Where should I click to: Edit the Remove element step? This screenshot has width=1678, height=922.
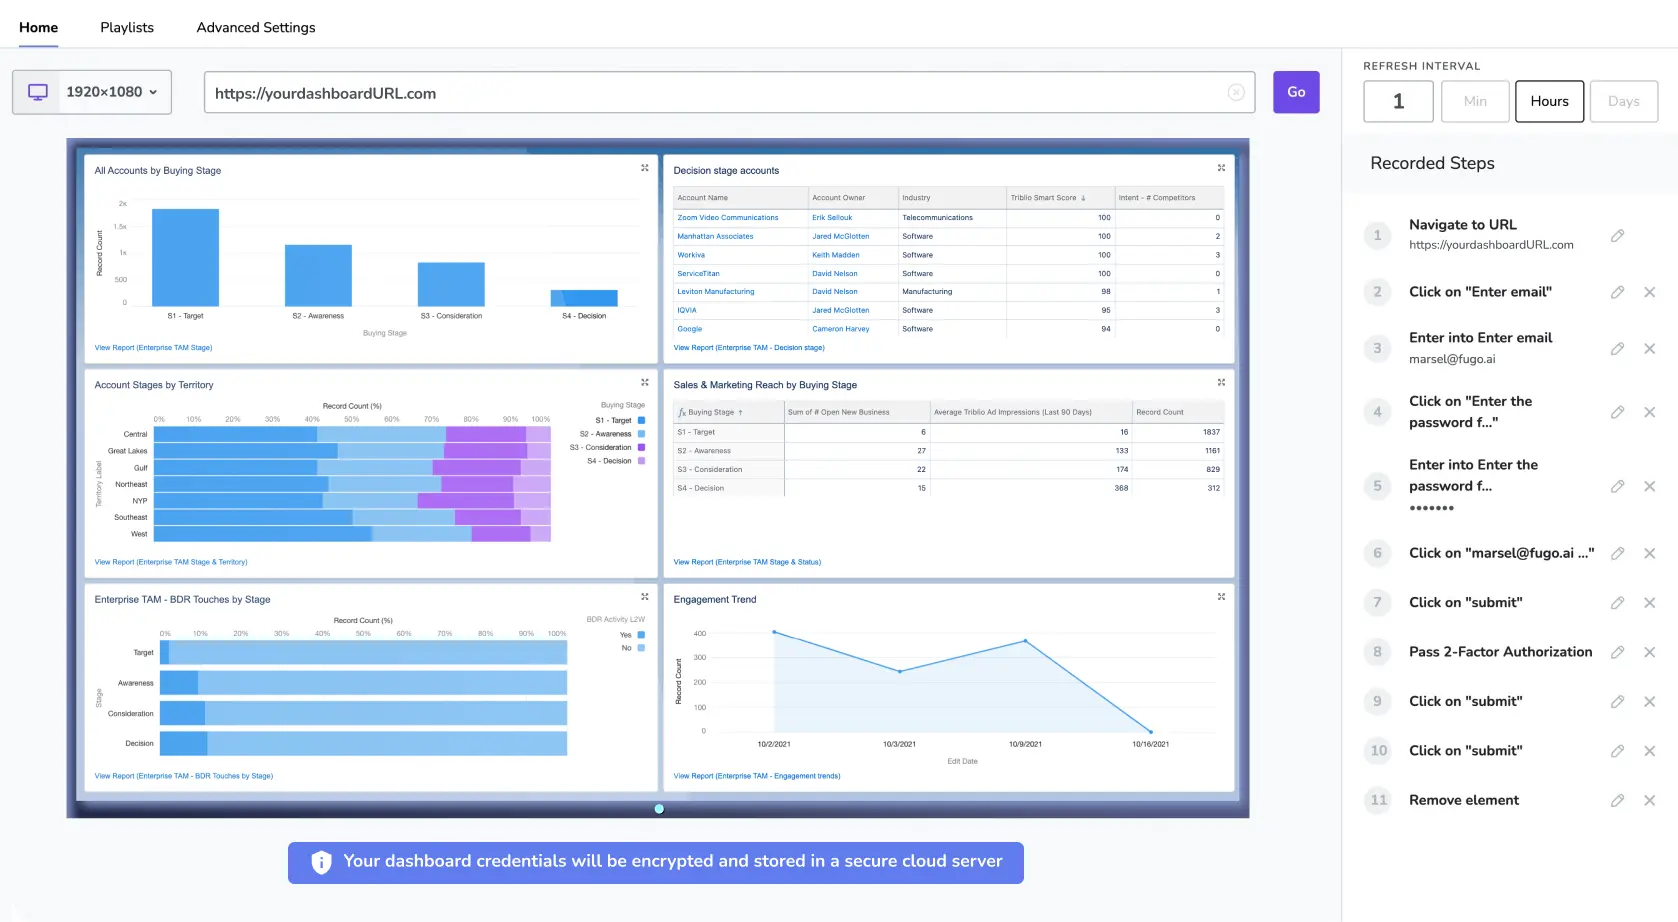pyautogui.click(x=1617, y=800)
